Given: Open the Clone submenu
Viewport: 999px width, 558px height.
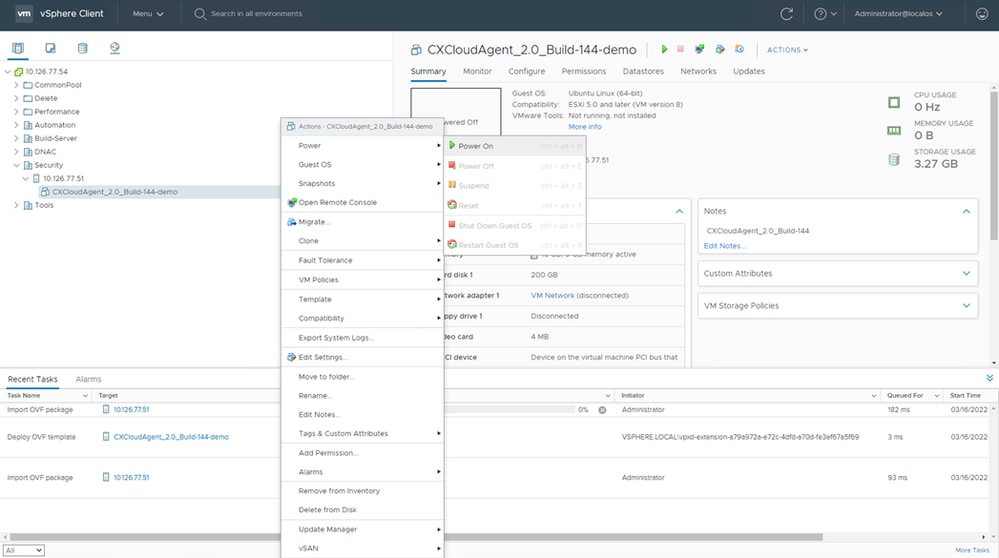Looking at the screenshot, I should (363, 241).
